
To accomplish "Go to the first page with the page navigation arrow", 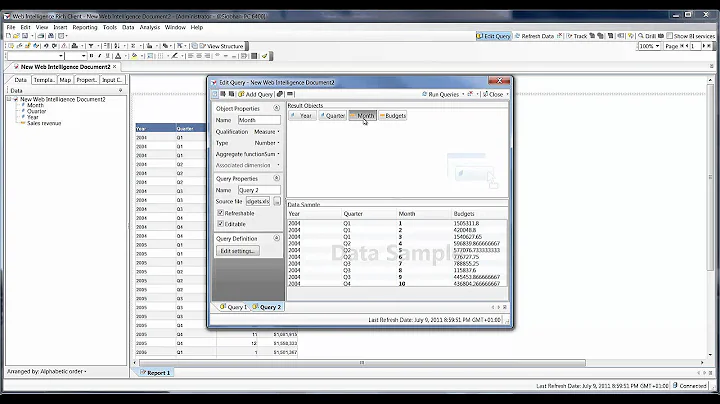I will tap(682, 46).
